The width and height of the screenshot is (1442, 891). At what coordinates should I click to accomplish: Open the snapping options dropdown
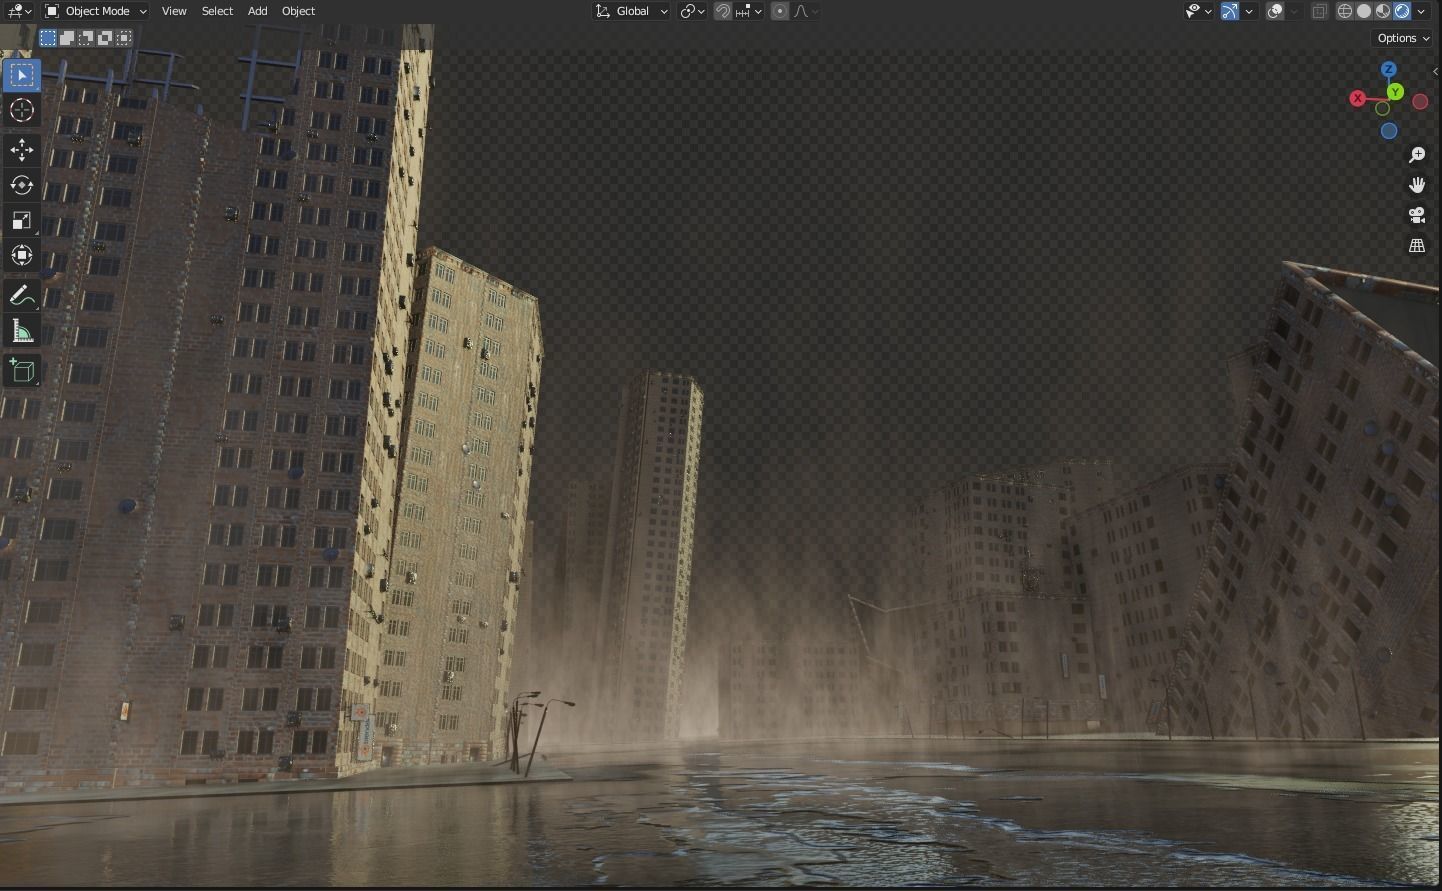pos(750,11)
